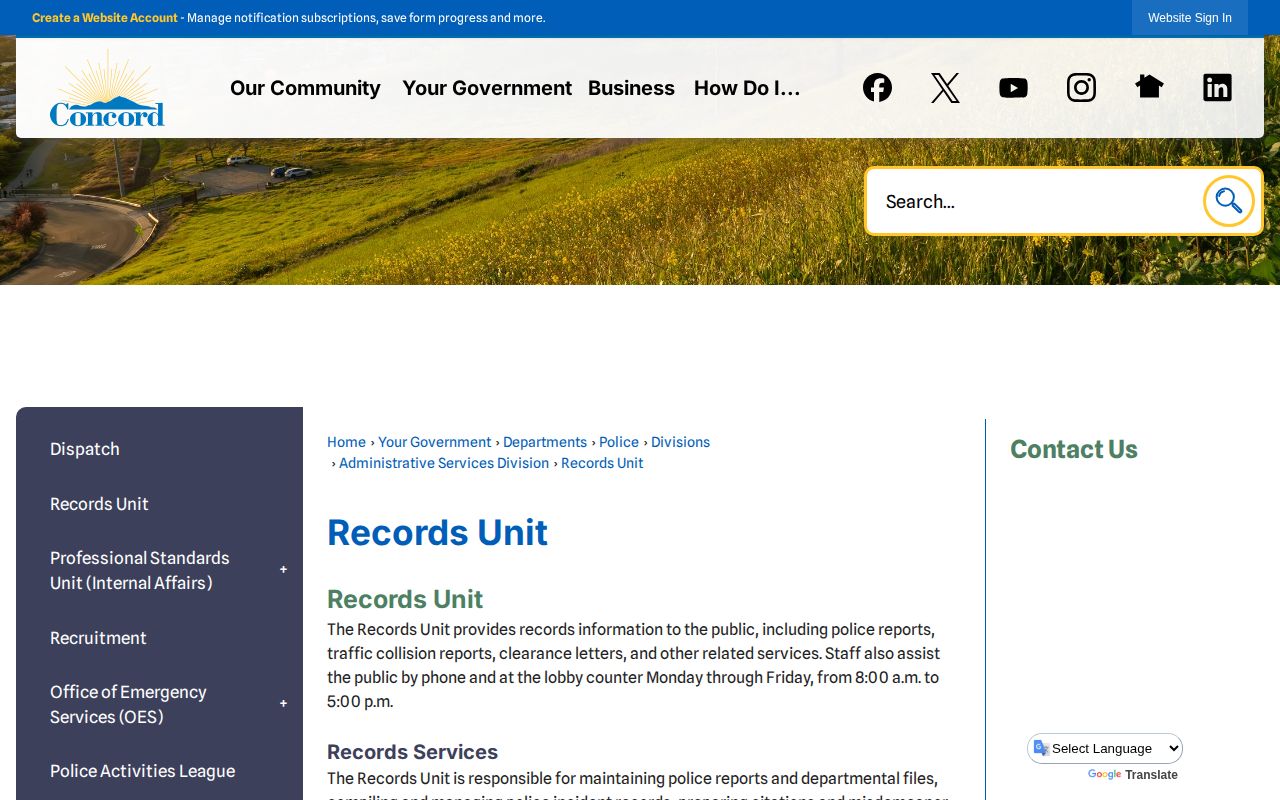Expand Professional Standards Unit submenu
The image size is (1280, 800).
283,570
